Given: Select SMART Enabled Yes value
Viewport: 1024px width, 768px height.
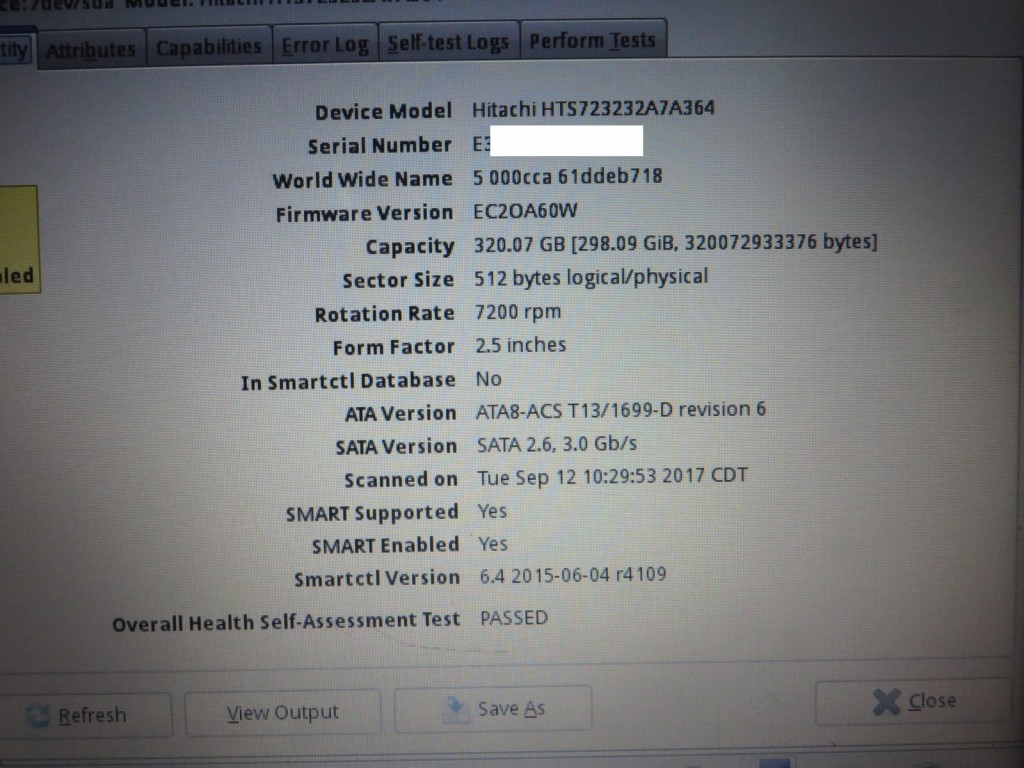Looking at the screenshot, I should [x=493, y=544].
